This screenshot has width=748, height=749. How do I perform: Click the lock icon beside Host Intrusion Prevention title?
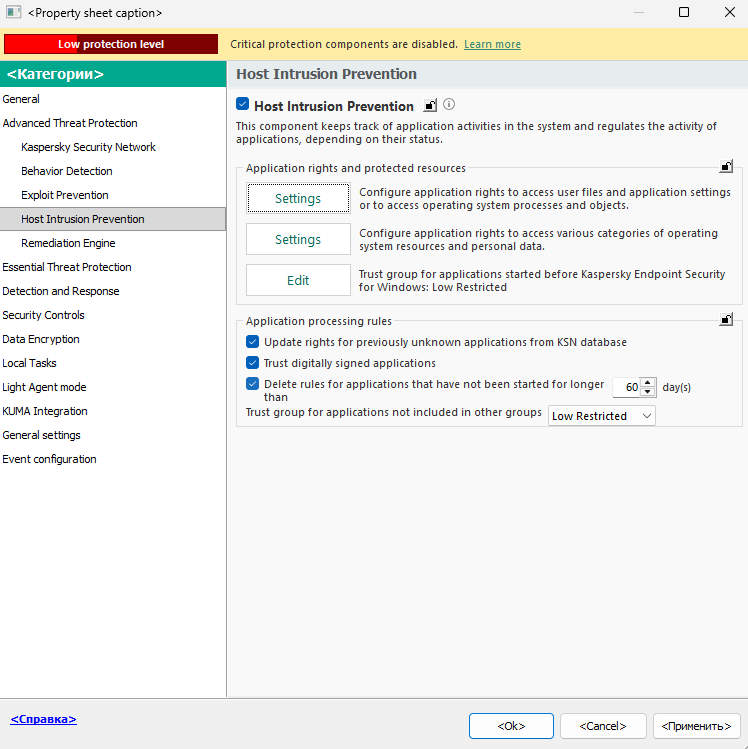pyautogui.click(x=431, y=105)
